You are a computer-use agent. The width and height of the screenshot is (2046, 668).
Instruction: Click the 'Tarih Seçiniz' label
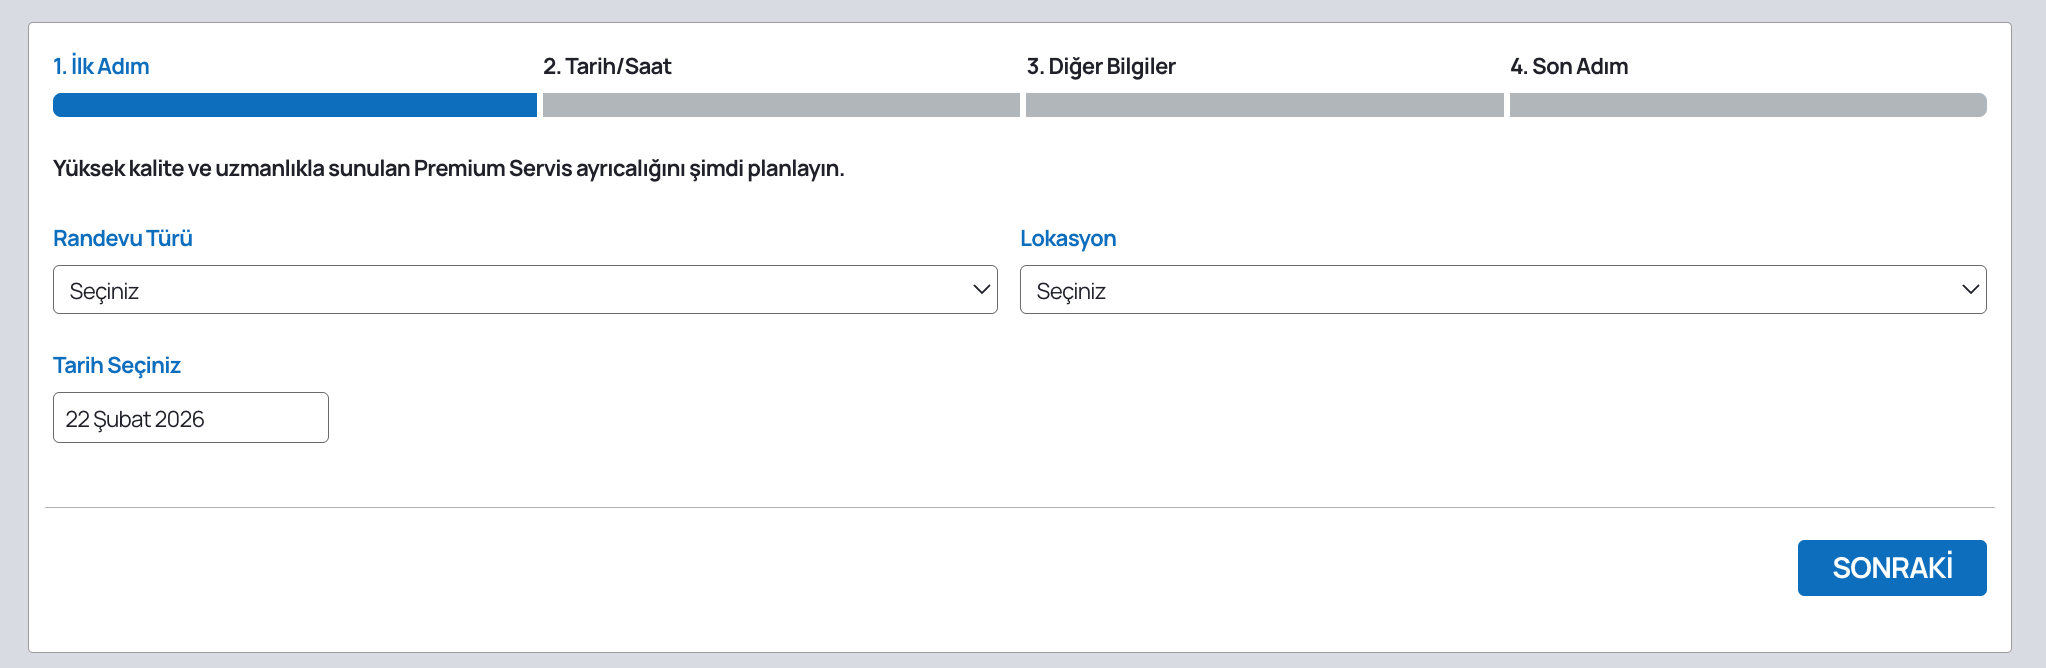point(117,365)
